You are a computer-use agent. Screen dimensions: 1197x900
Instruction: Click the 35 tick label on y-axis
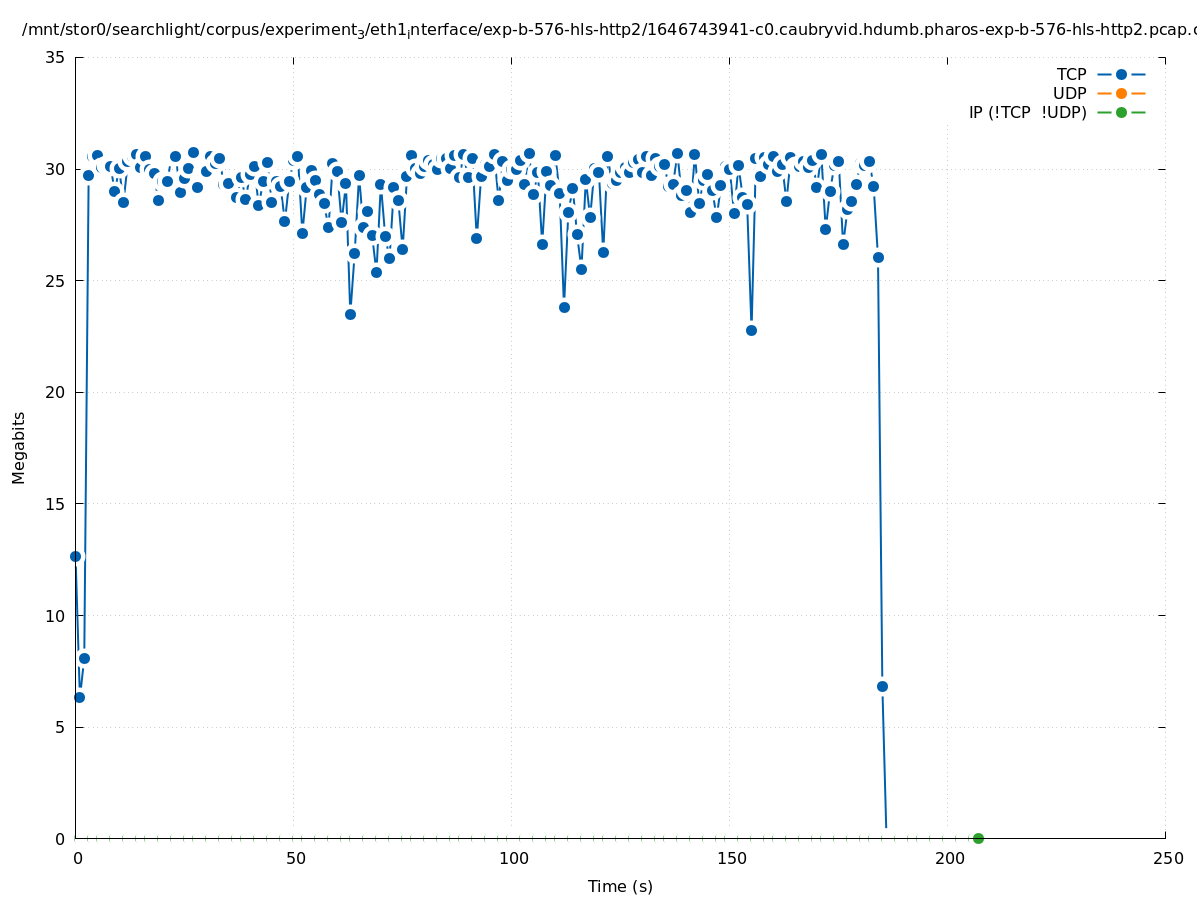click(x=55, y=57)
